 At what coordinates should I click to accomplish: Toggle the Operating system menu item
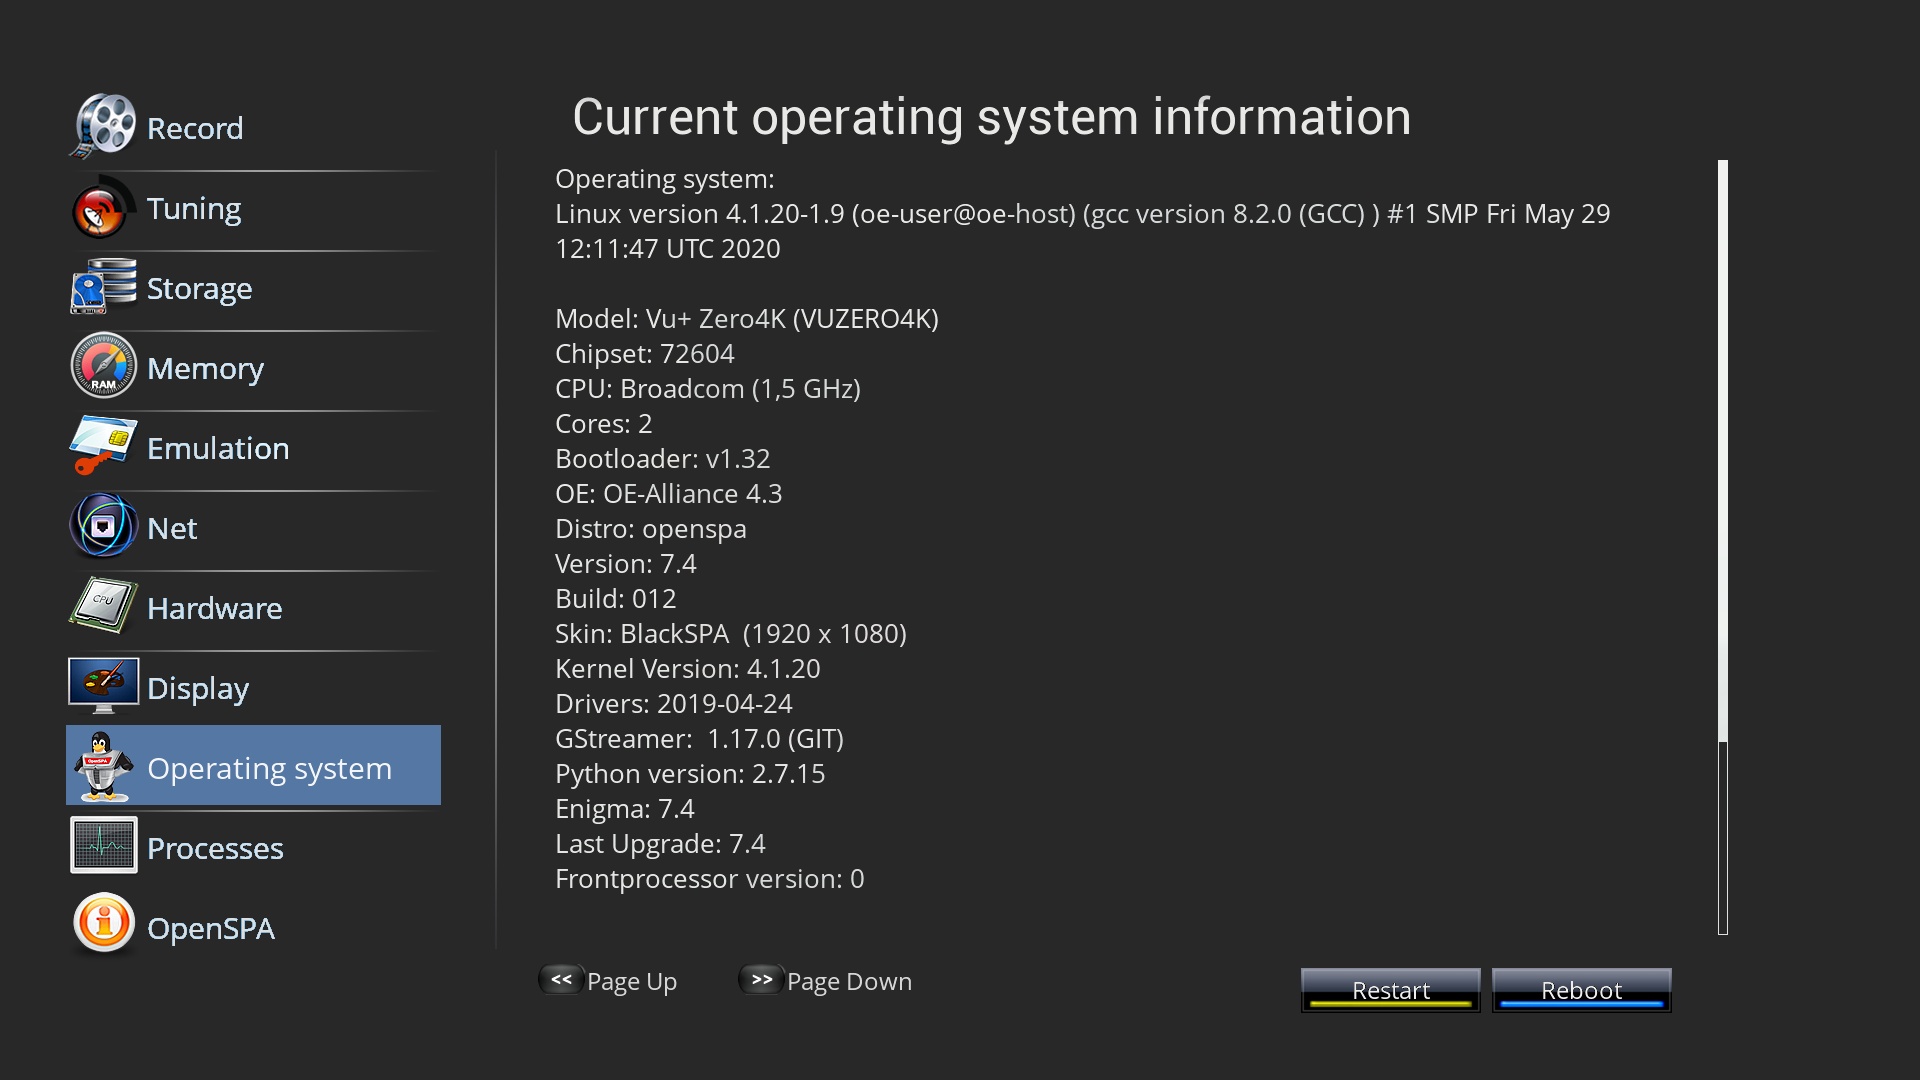click(253, 765)
